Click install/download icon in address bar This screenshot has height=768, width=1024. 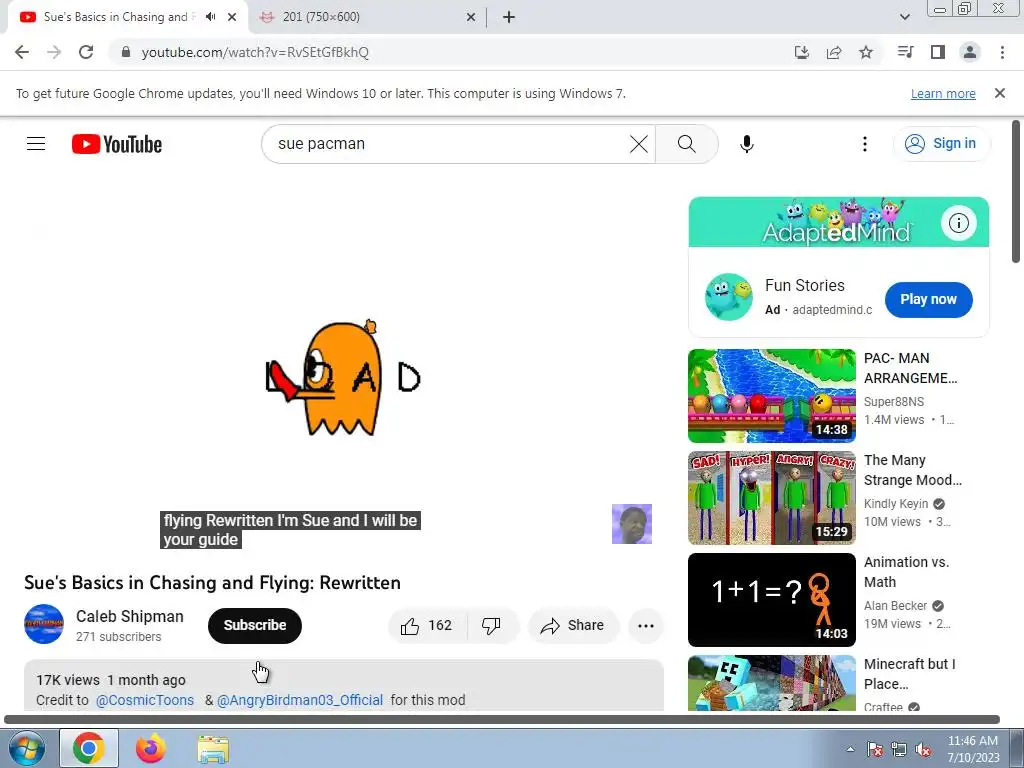click(802, 52)
